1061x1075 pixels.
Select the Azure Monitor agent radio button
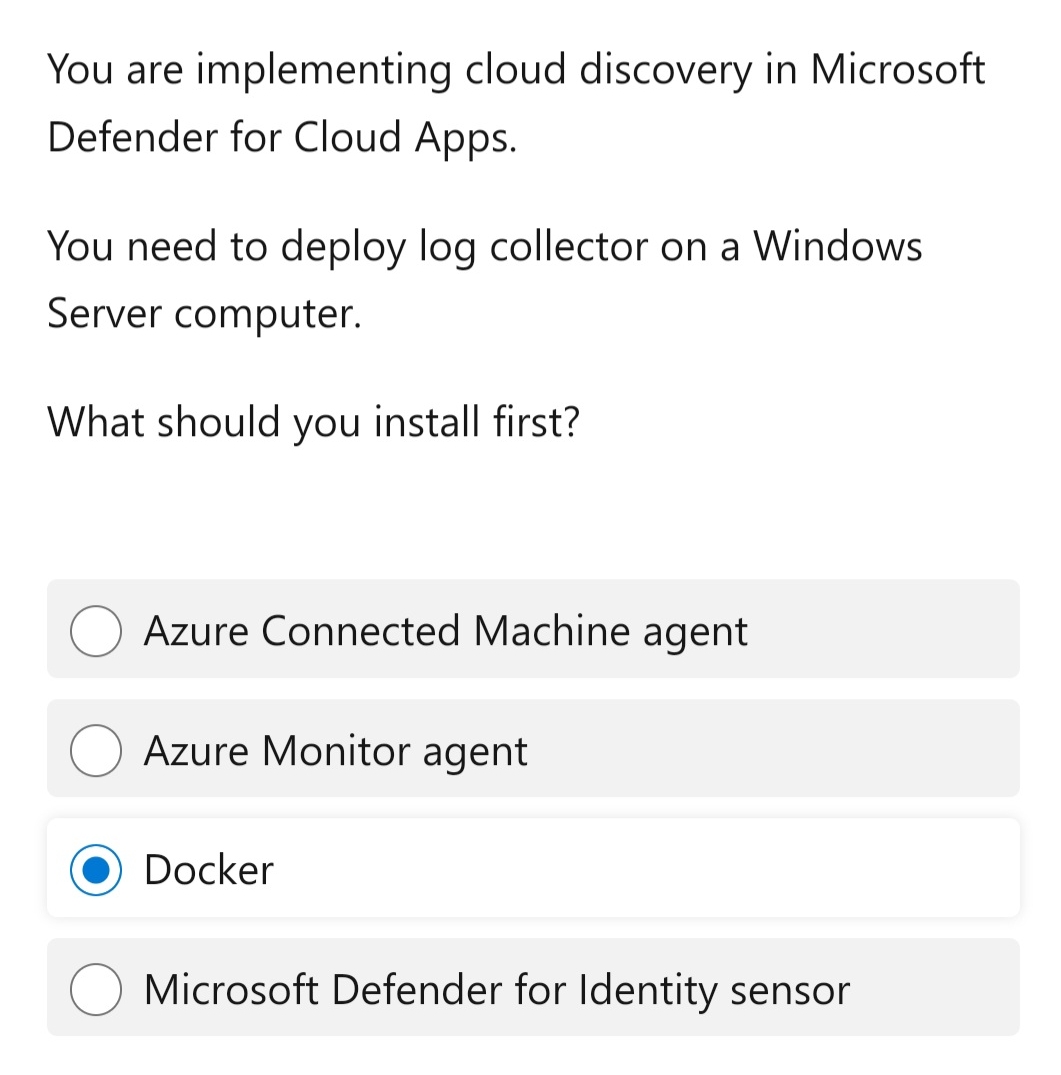point(95,750)
